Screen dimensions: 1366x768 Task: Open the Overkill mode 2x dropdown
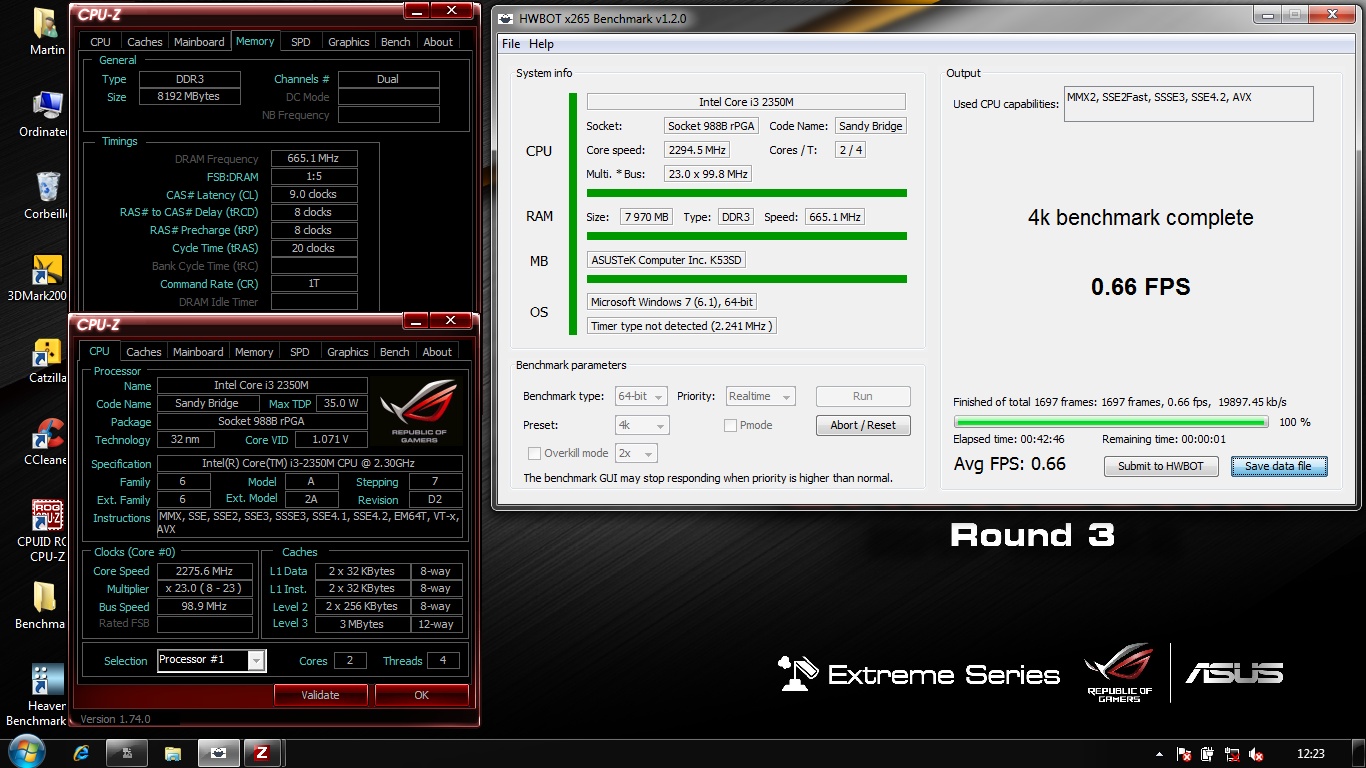(x=635, y=453)
